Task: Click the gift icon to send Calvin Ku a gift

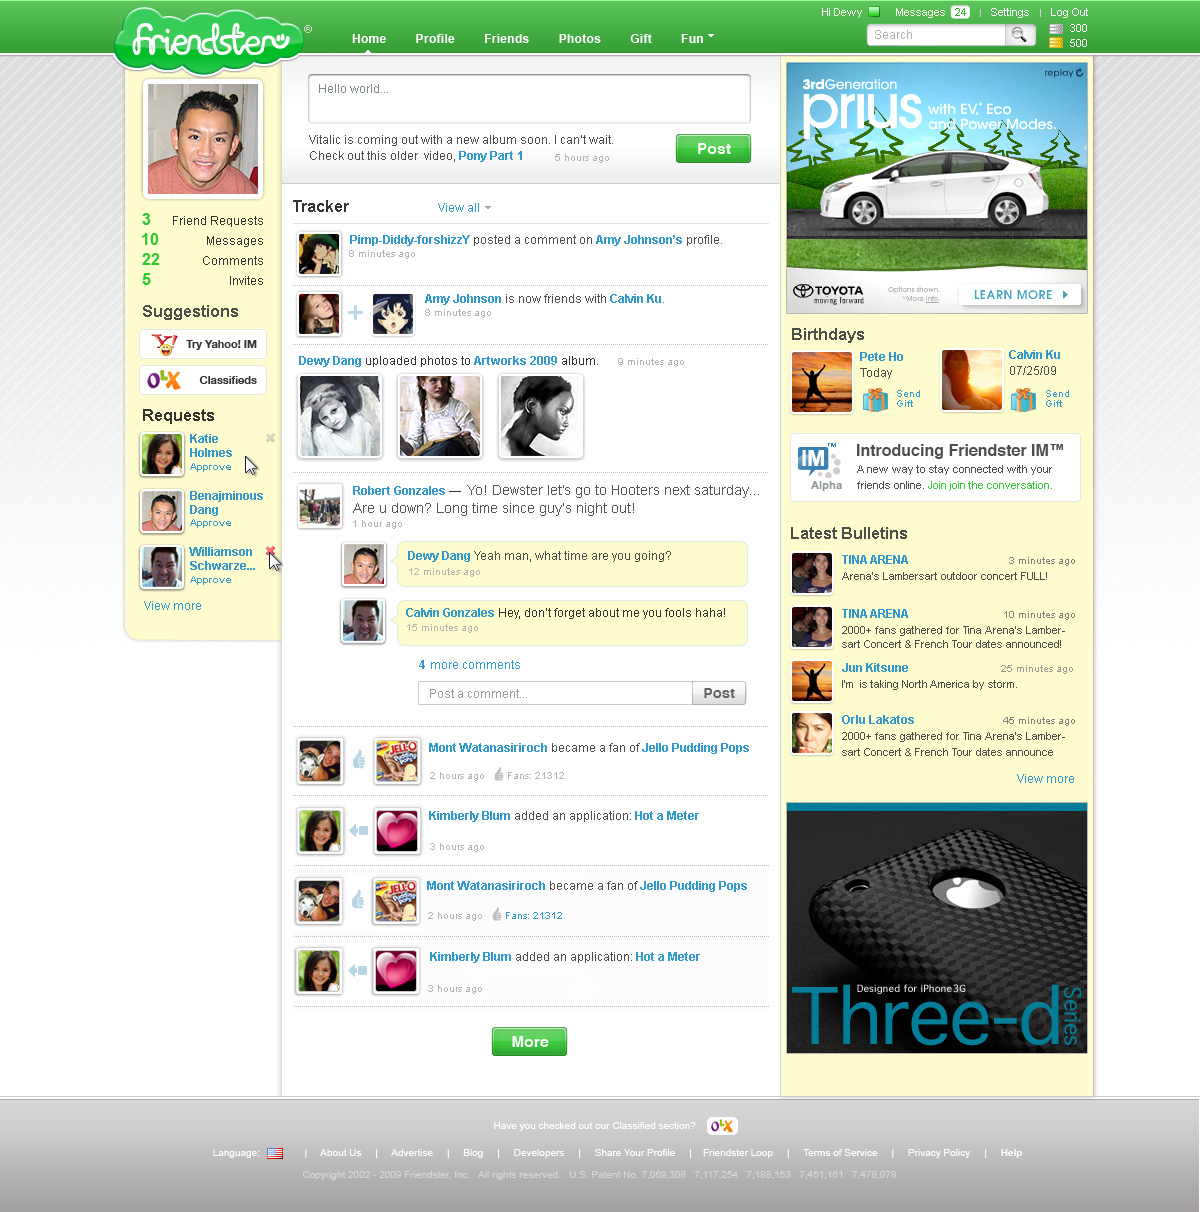Action: coord(1022,399)
